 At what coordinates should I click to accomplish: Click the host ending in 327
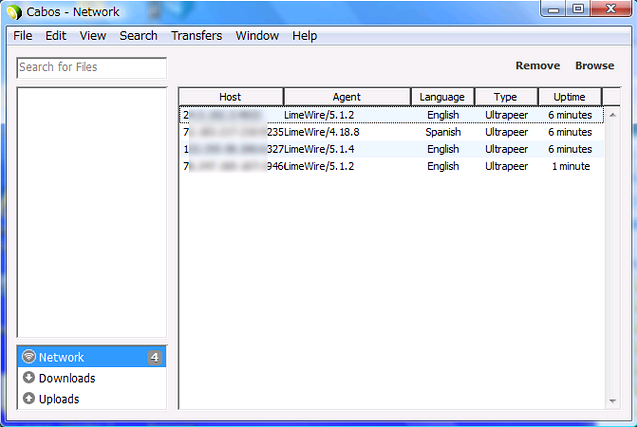233,149
